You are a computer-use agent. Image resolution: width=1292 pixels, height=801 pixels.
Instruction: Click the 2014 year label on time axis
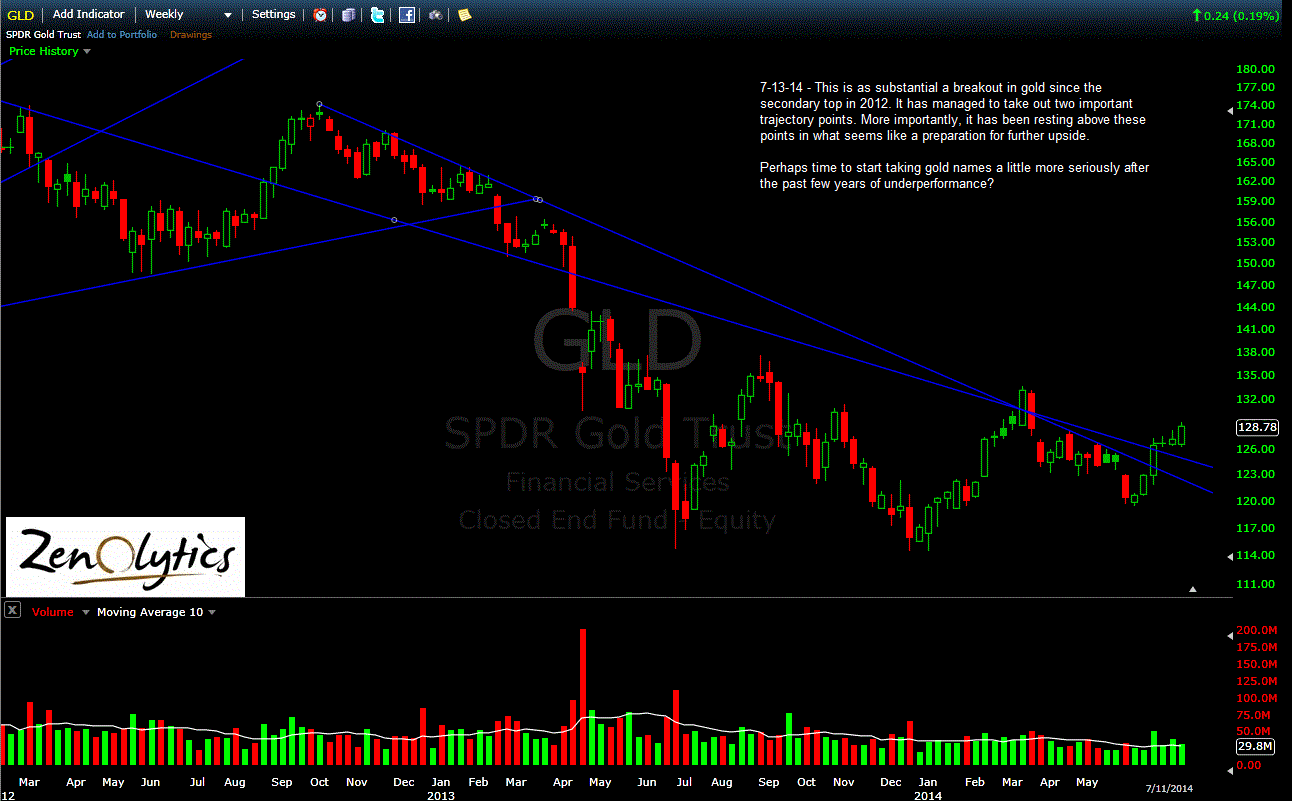coord(928,796)
